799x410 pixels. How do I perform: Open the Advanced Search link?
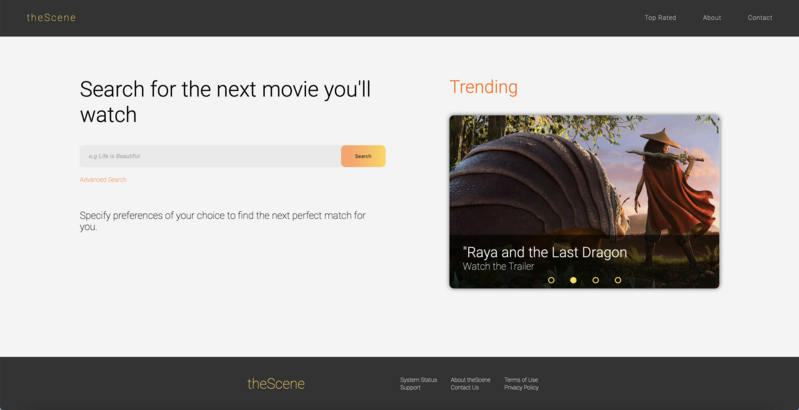103,179
